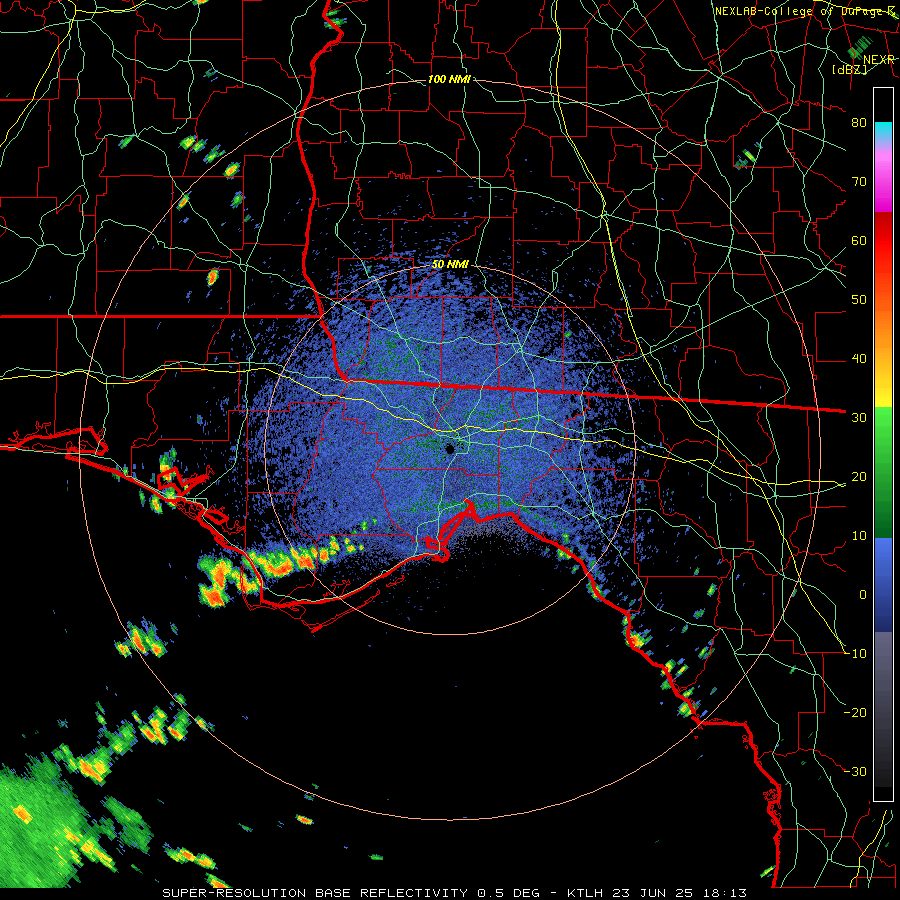Click the 50 value on the dBZ scale
The image size is (900, 900).
[x=859, y=300]
